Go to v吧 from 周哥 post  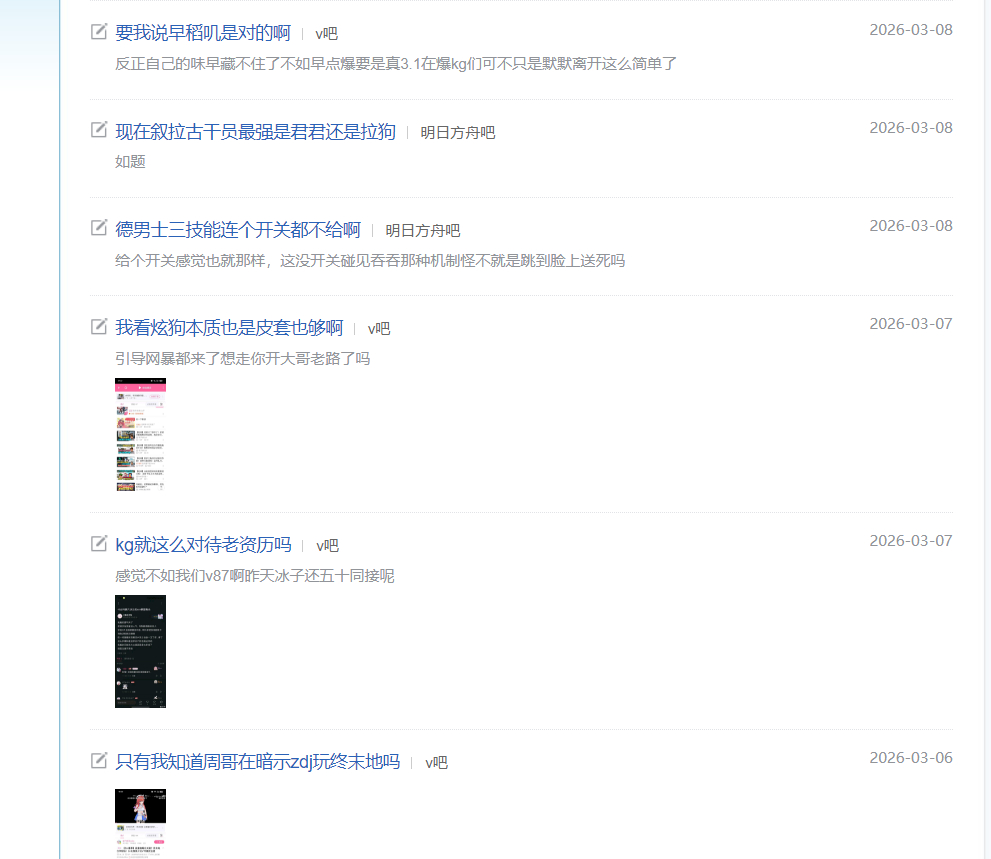pyautogui.click(x=436, y=763)
